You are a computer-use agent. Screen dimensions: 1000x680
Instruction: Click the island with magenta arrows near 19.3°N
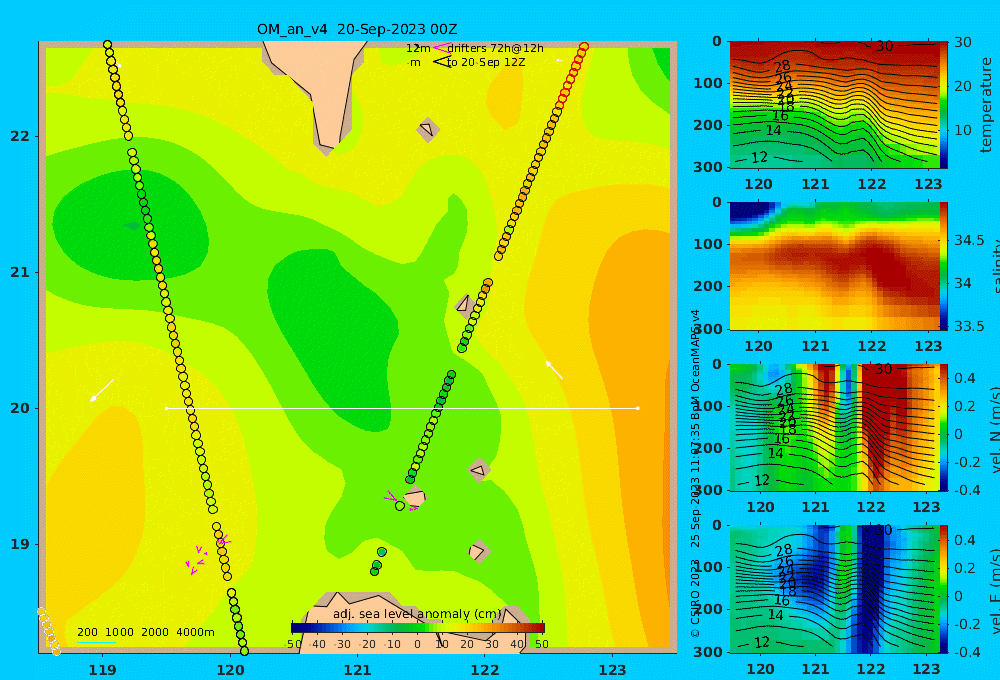click(x=415, y=496)
